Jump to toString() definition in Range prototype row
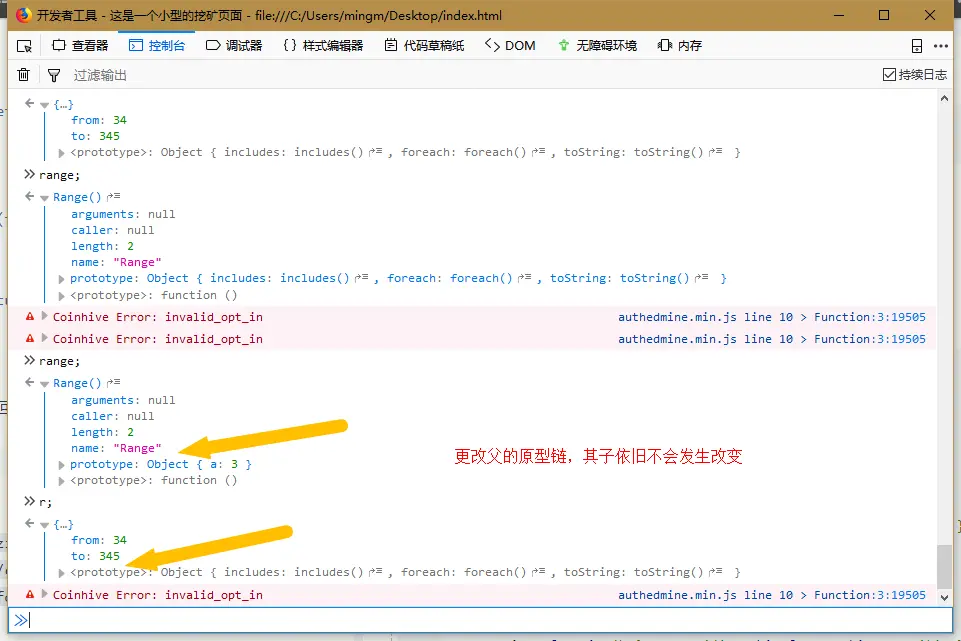Image resolution: width=961 pixels, height=641 pixels. 701,278
